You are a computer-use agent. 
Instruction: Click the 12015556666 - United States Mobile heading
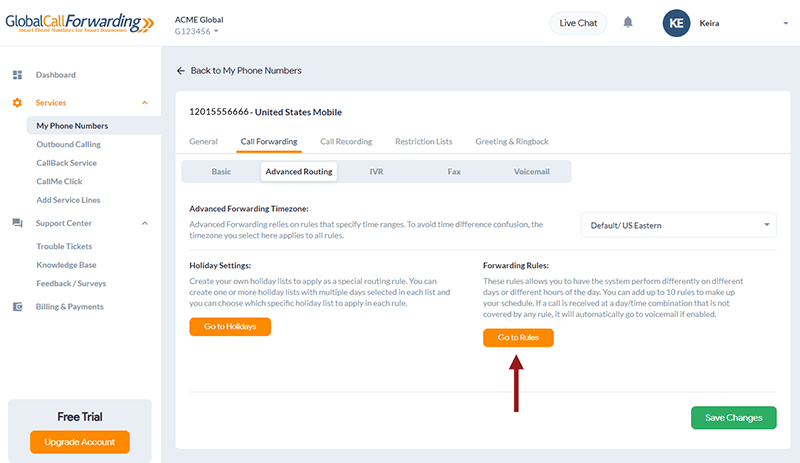coord(265,112)
